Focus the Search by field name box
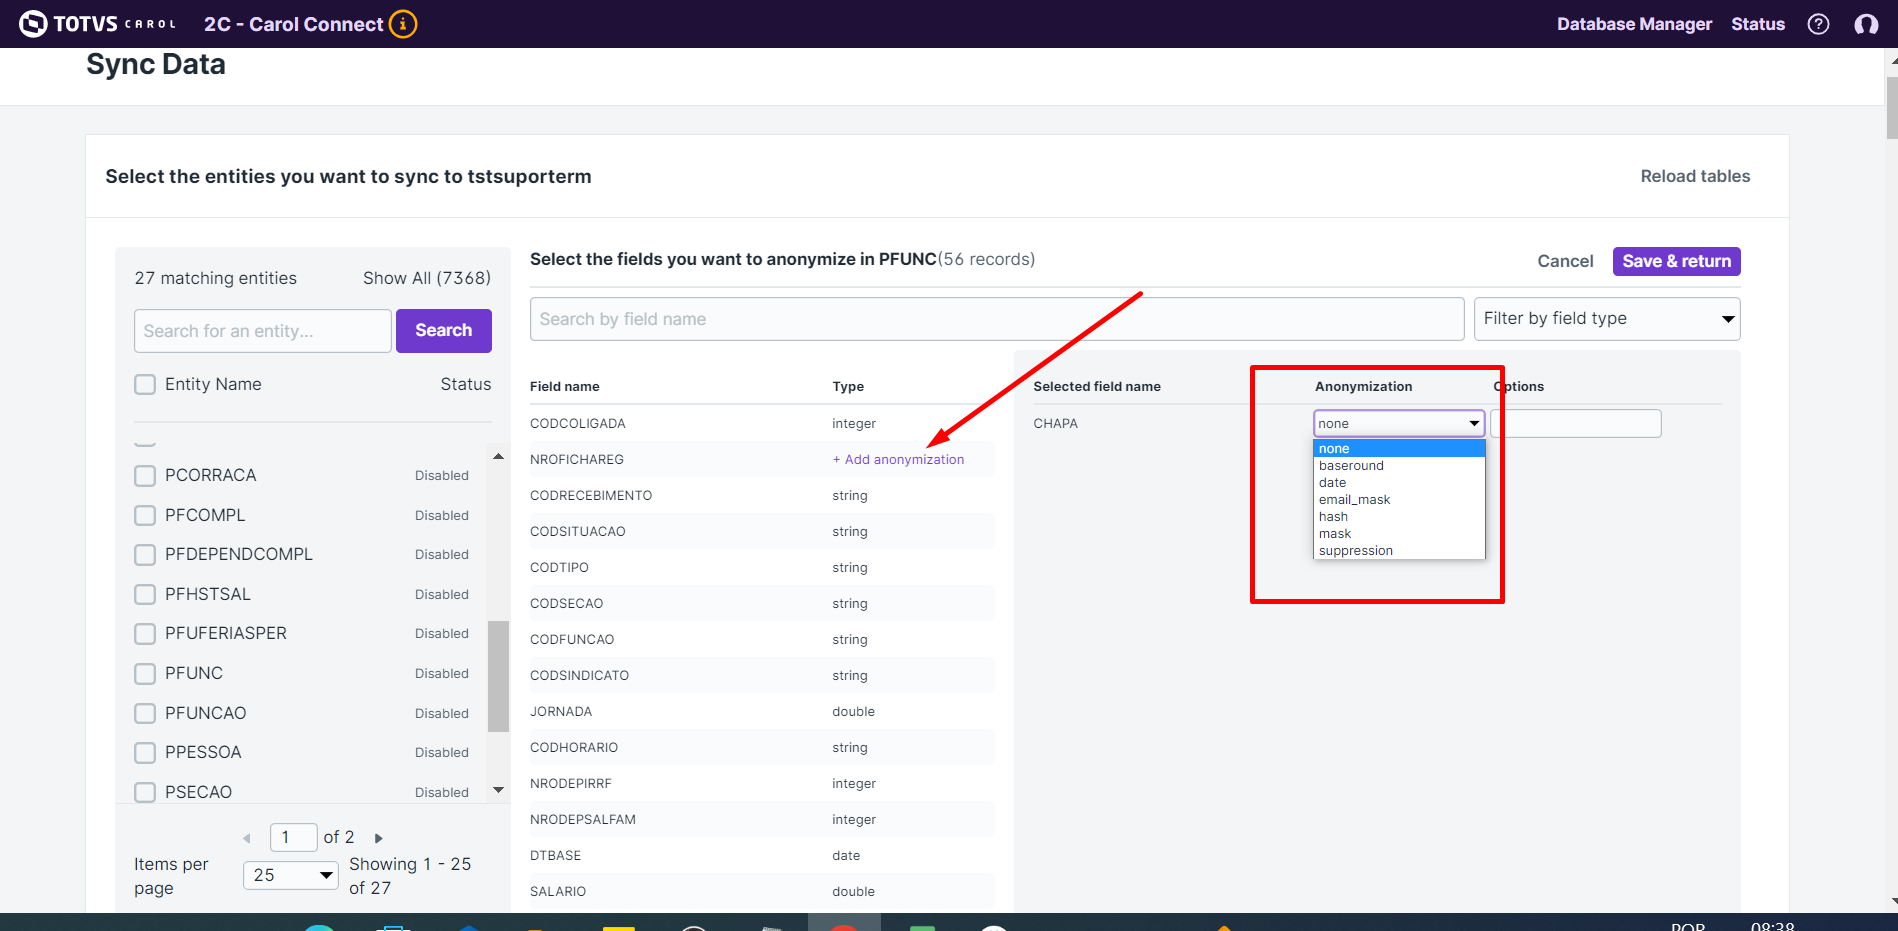The width and height of the screenshot is (1898, 931). click(996, 319)
